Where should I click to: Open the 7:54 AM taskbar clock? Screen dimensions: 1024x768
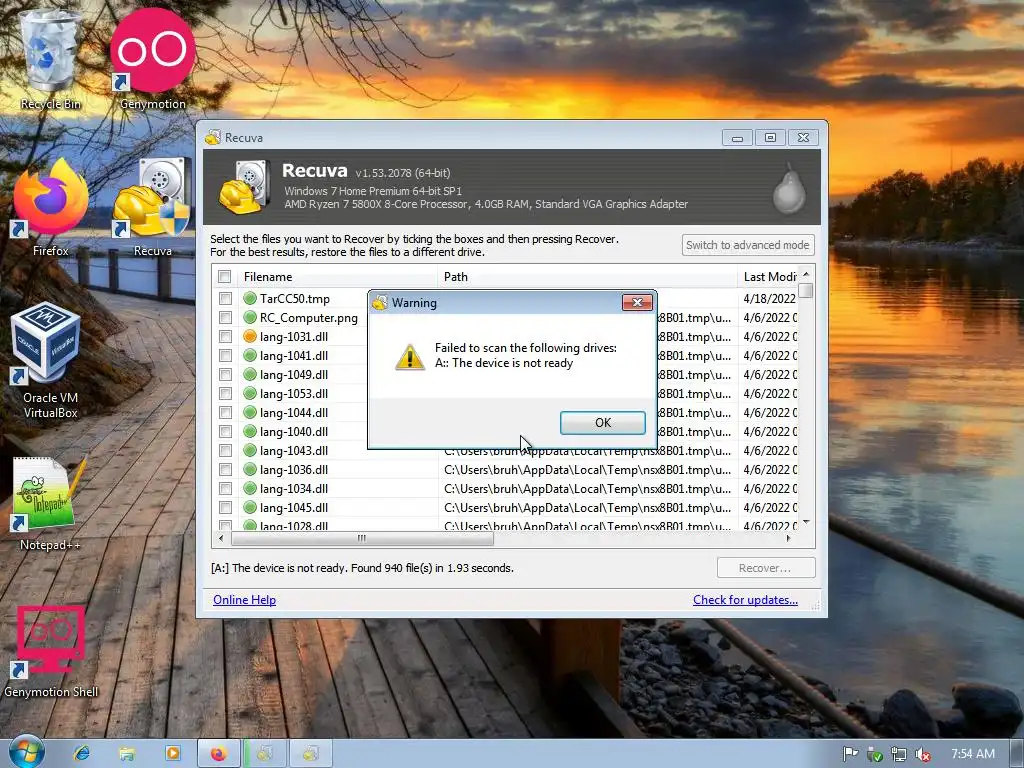point(972,754)
